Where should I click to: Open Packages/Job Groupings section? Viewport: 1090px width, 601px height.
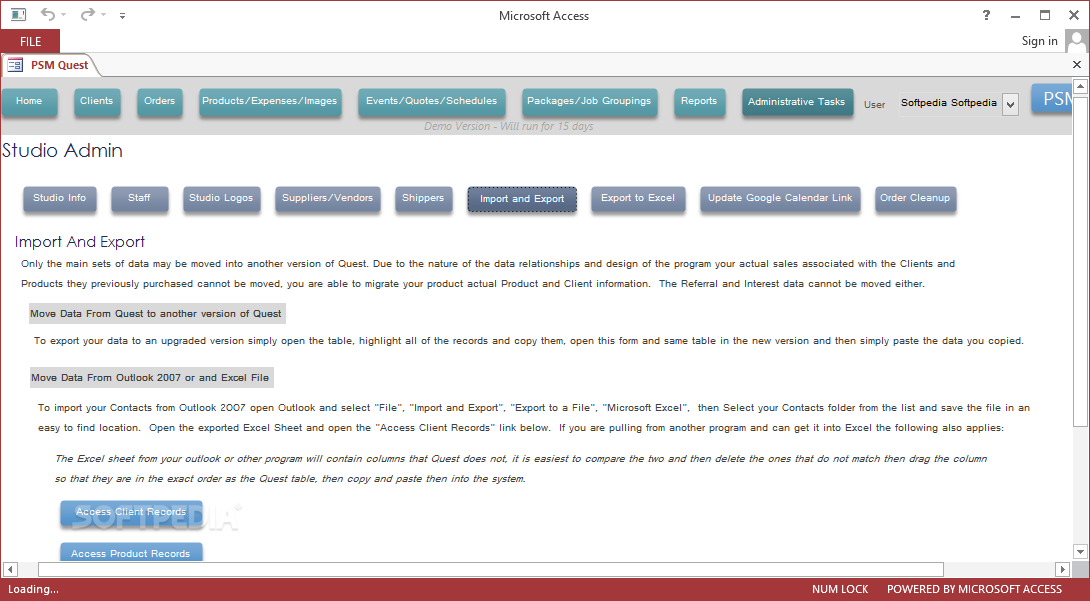589,101
